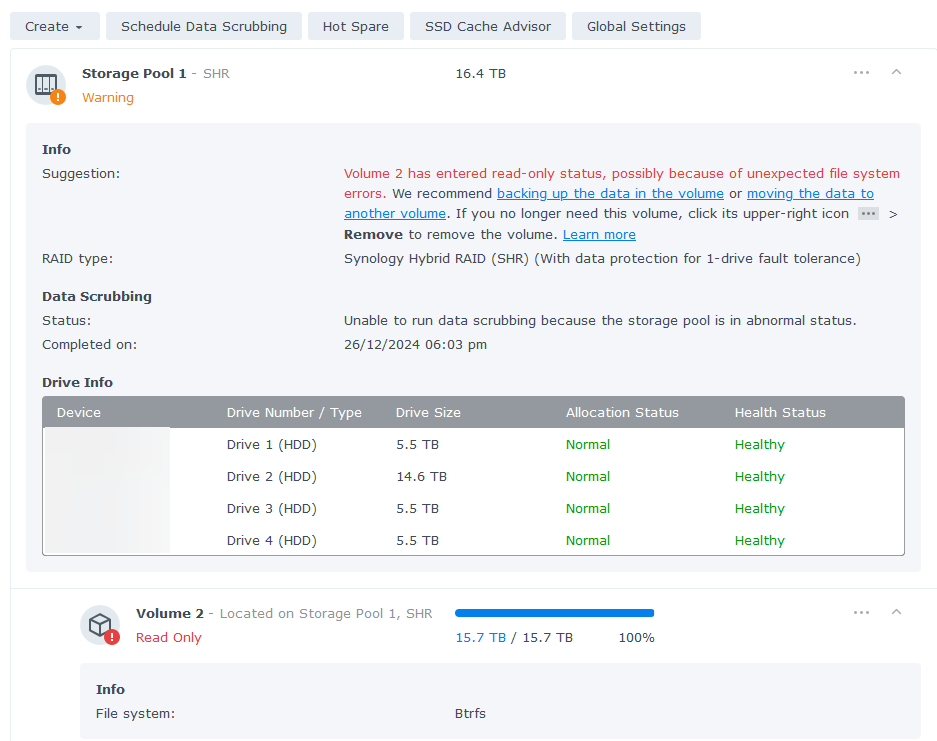This screenshot has height=741, width=937.
Task: Click the Storage Pool 1 disk pool icon
Action: coord(46,84)
